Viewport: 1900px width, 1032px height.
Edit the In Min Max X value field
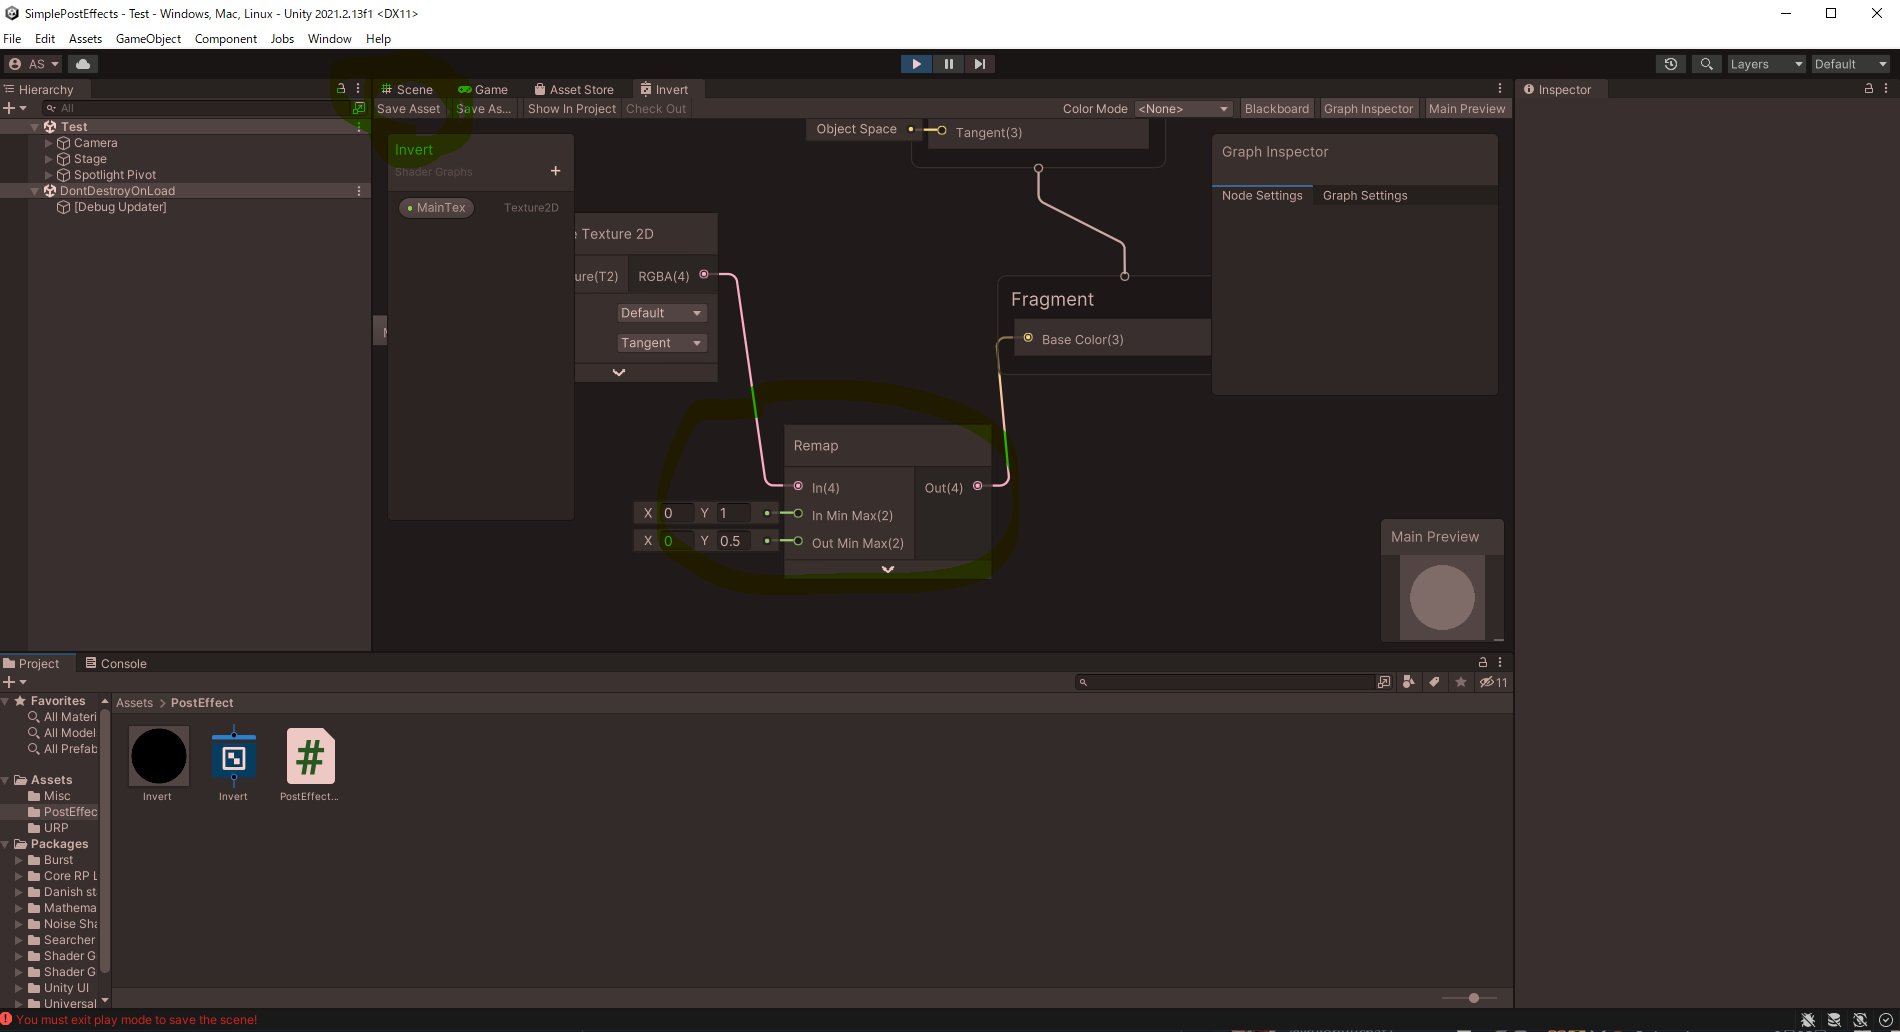[676, 513]
